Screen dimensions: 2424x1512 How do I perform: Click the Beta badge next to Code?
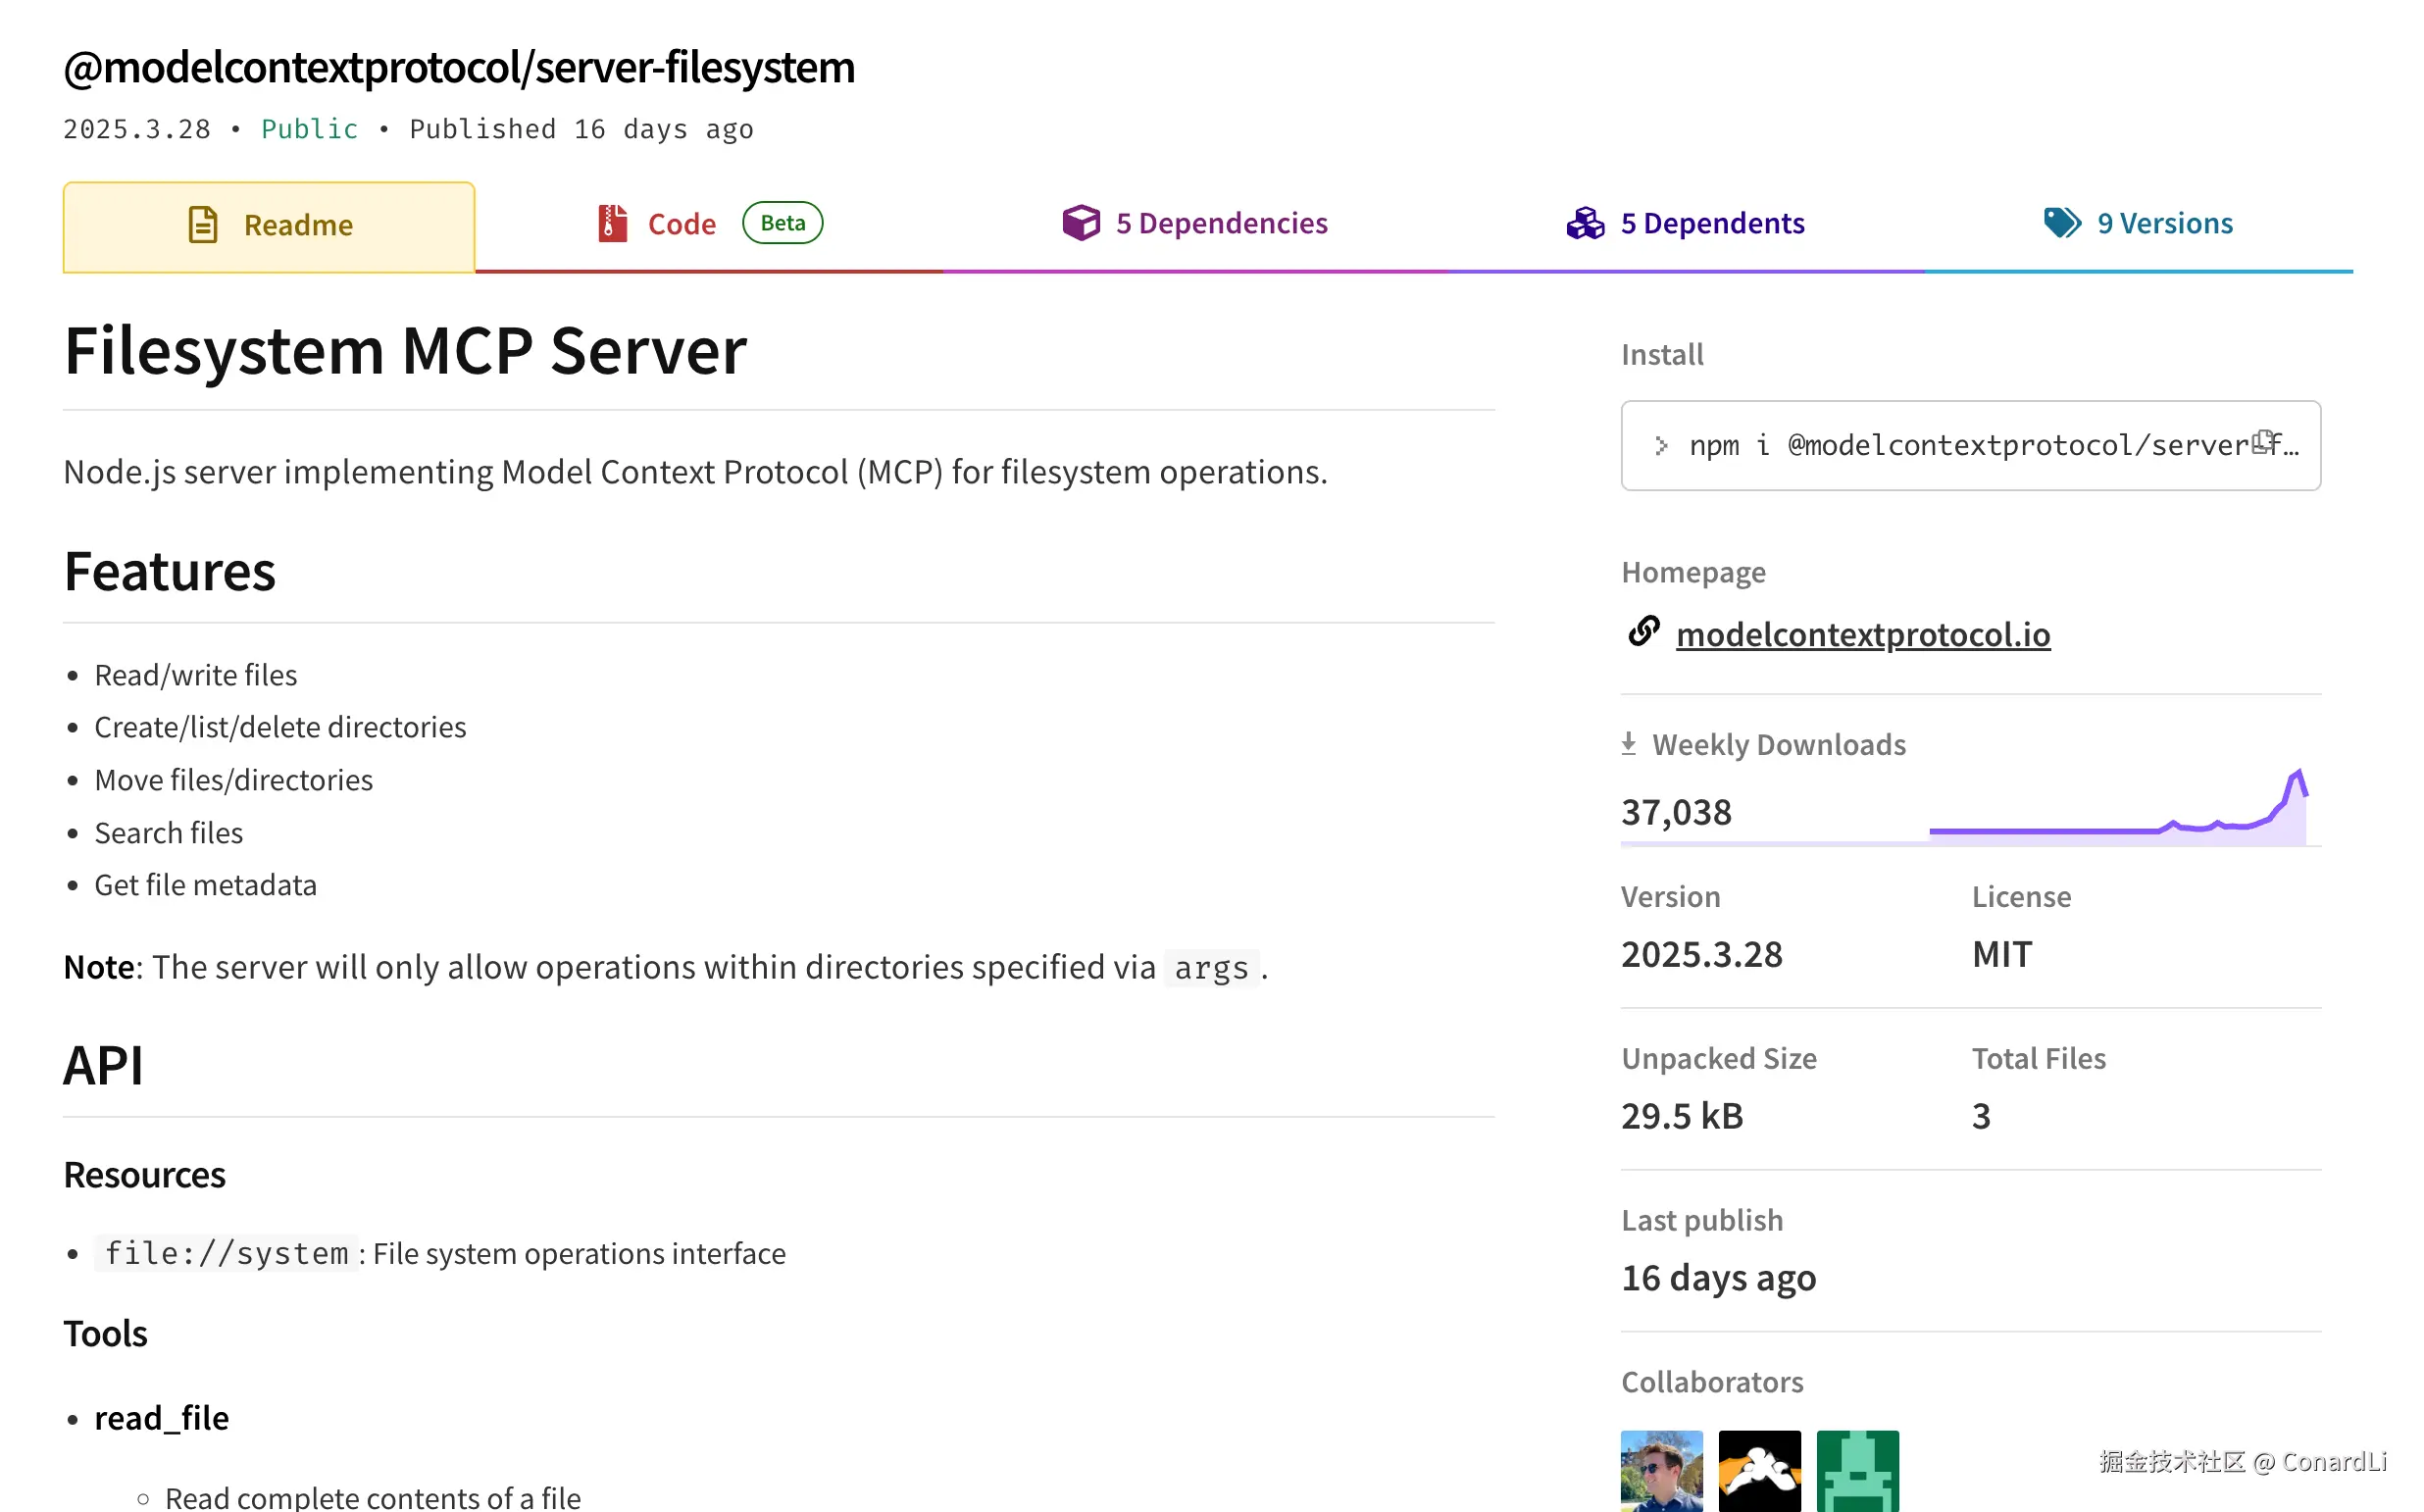click(782, 222)
